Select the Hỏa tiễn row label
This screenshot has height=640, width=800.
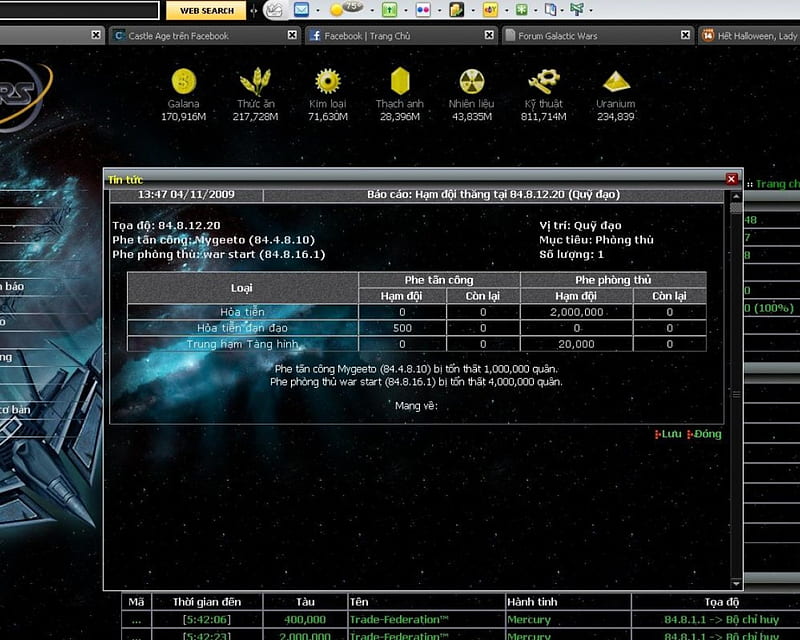[x=242, y=312]
